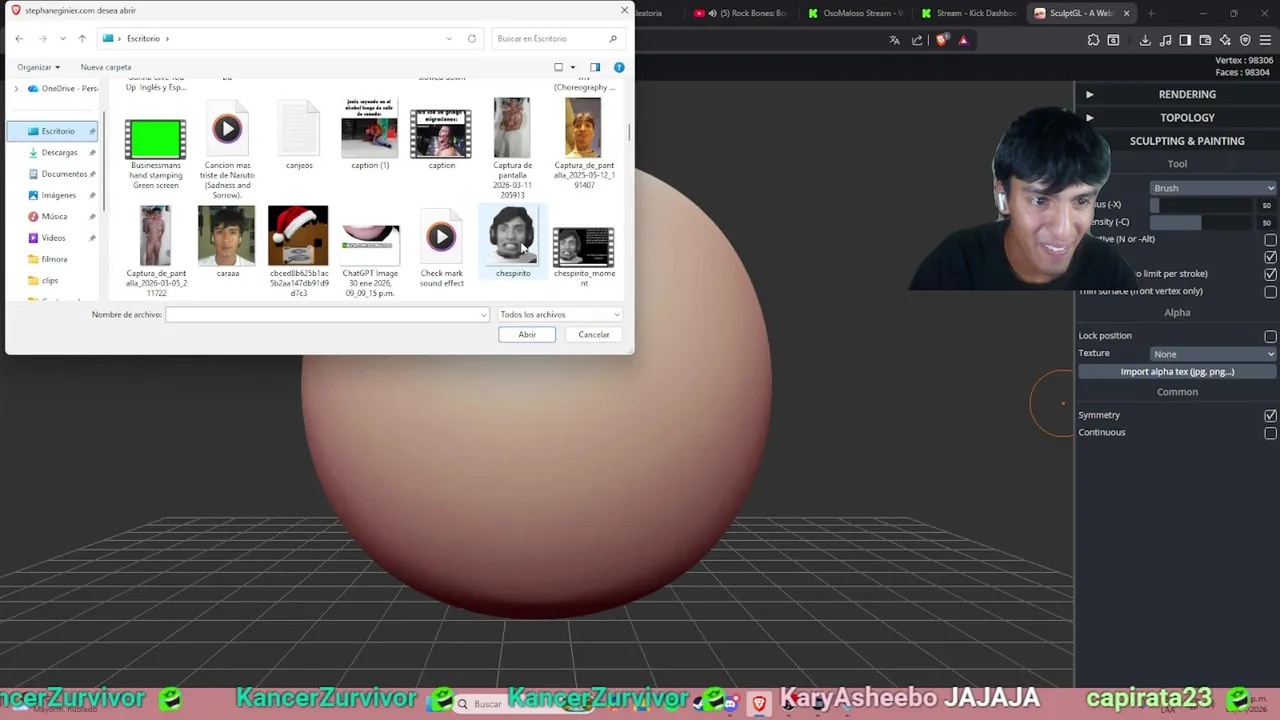This screenshot has height=720, width=1280.
Task: Open Descargas in the navigation pane
Action: (x=59, y=153)
